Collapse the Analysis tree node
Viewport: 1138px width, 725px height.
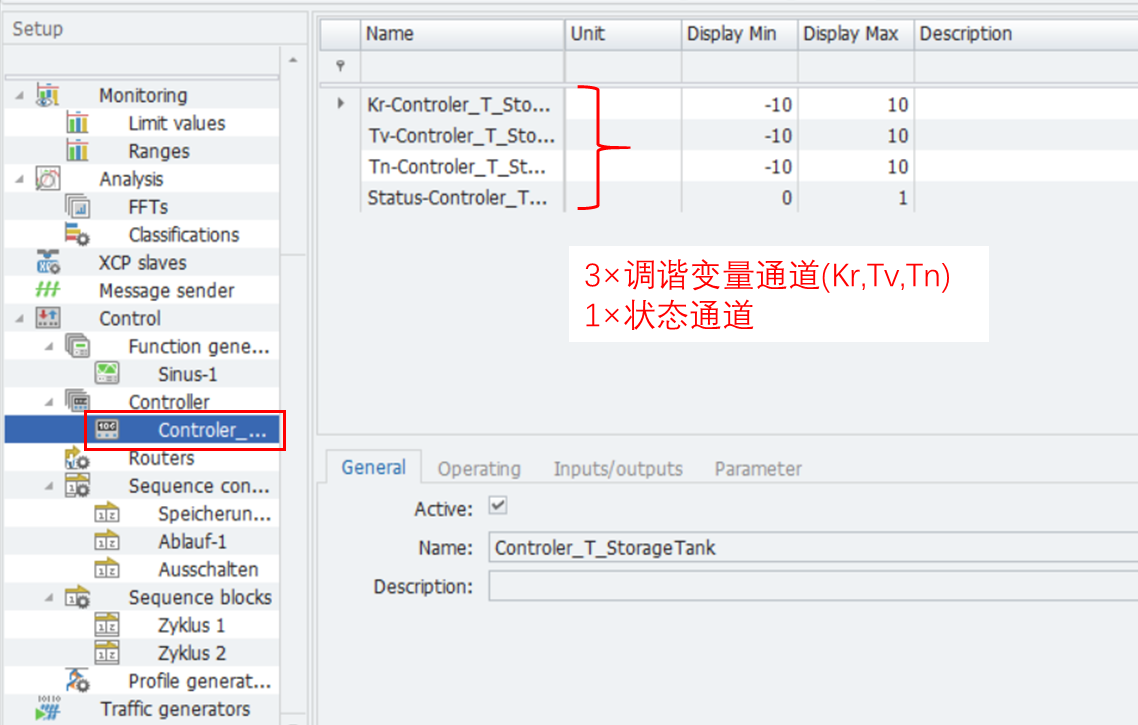point(20,179)
